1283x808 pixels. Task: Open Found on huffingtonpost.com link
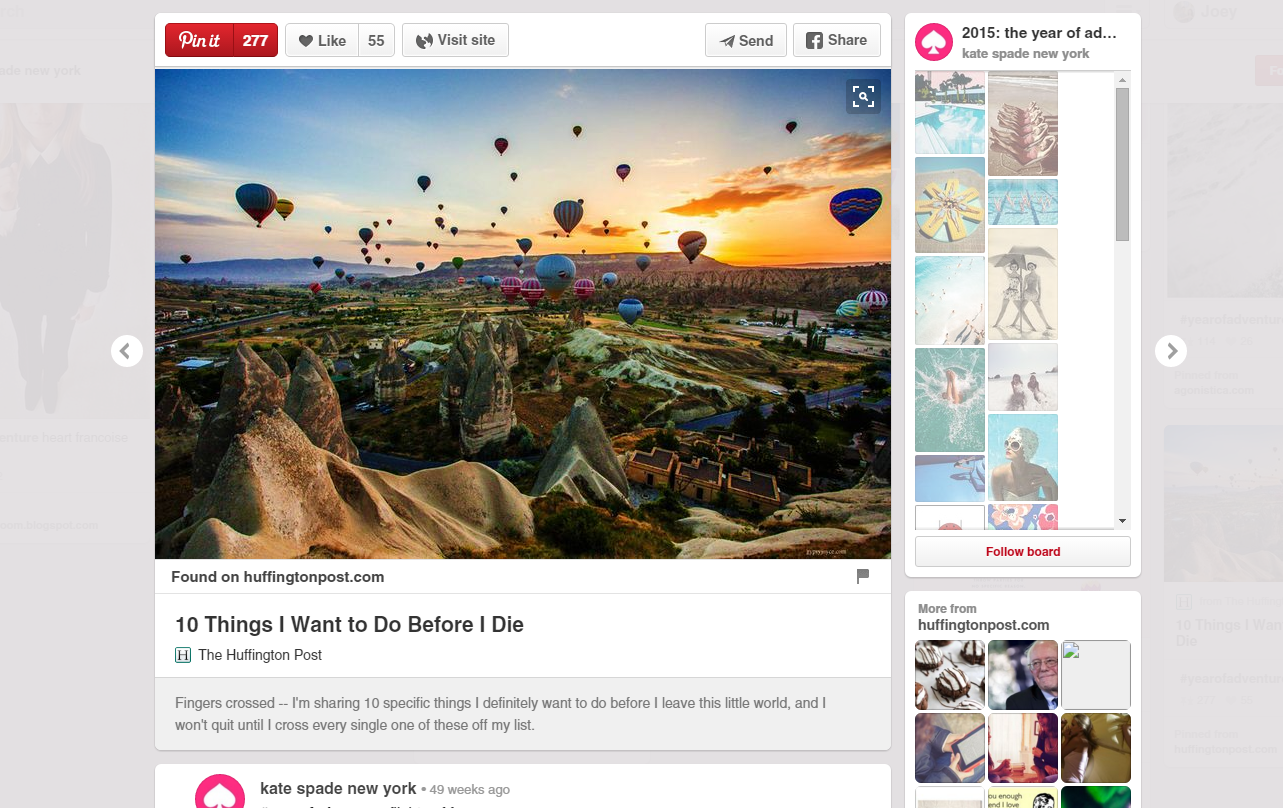(277, 577)
